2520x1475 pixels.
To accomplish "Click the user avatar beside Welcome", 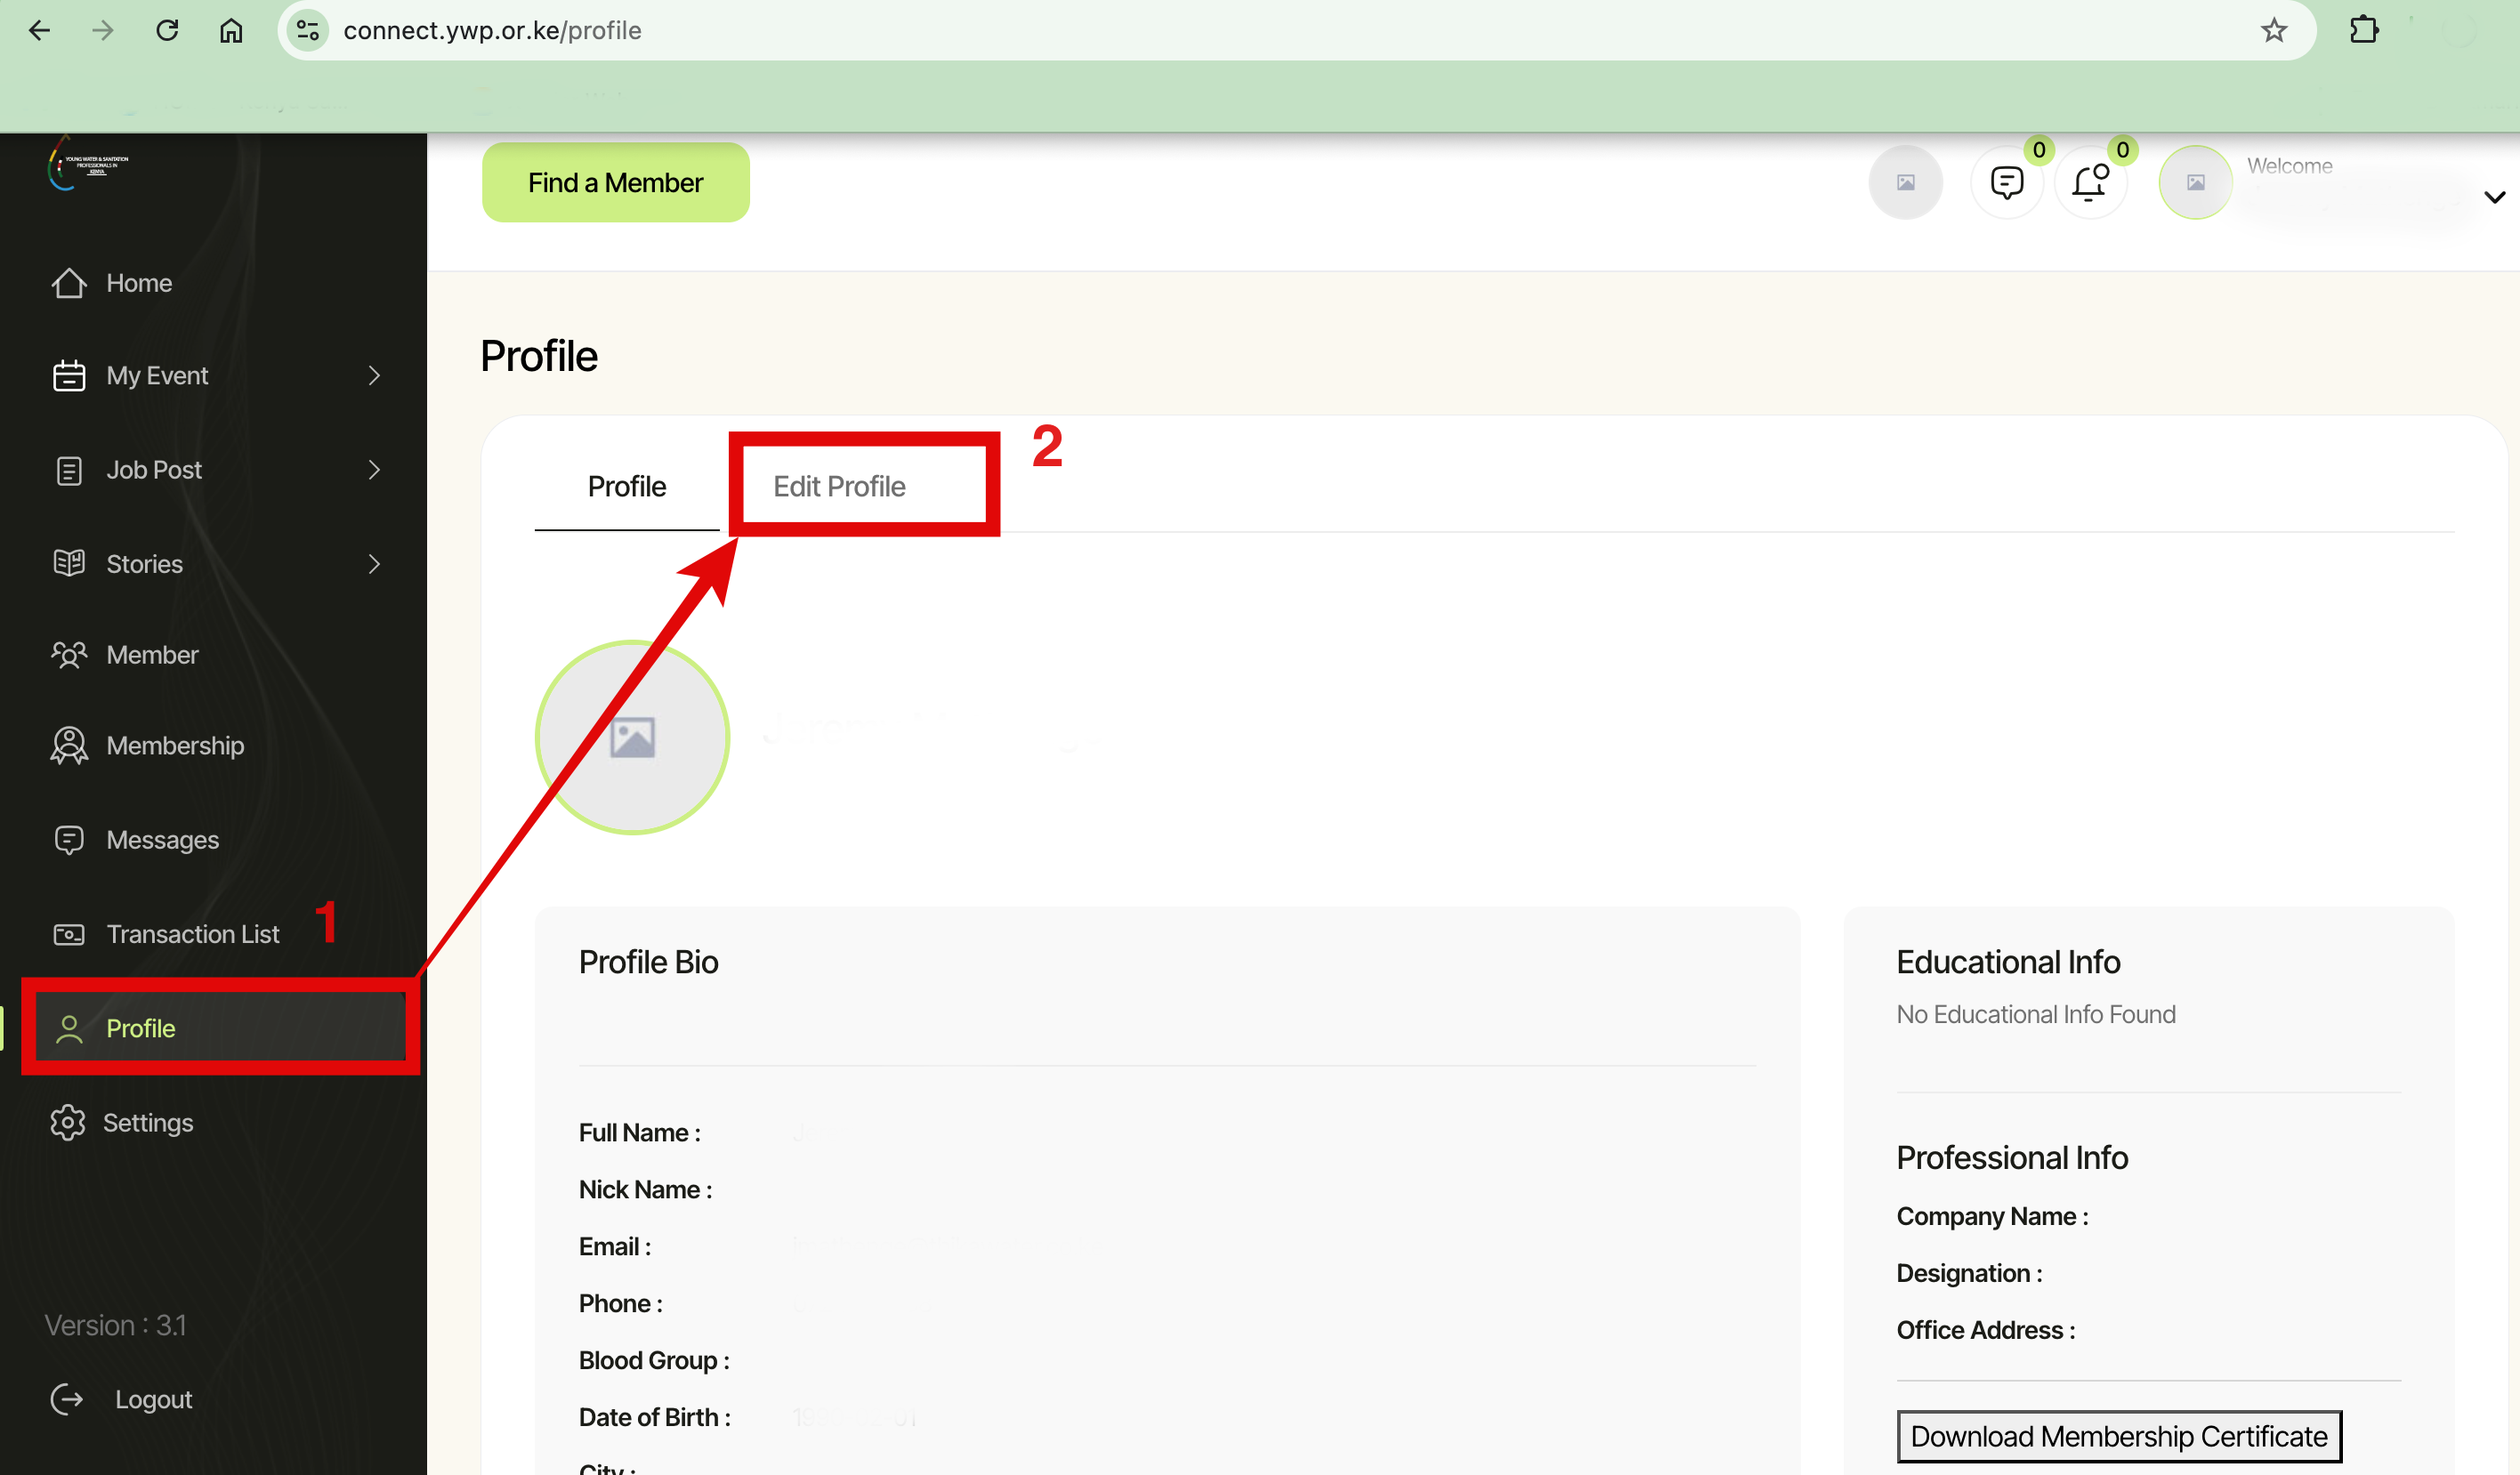I will (2195, 182).
